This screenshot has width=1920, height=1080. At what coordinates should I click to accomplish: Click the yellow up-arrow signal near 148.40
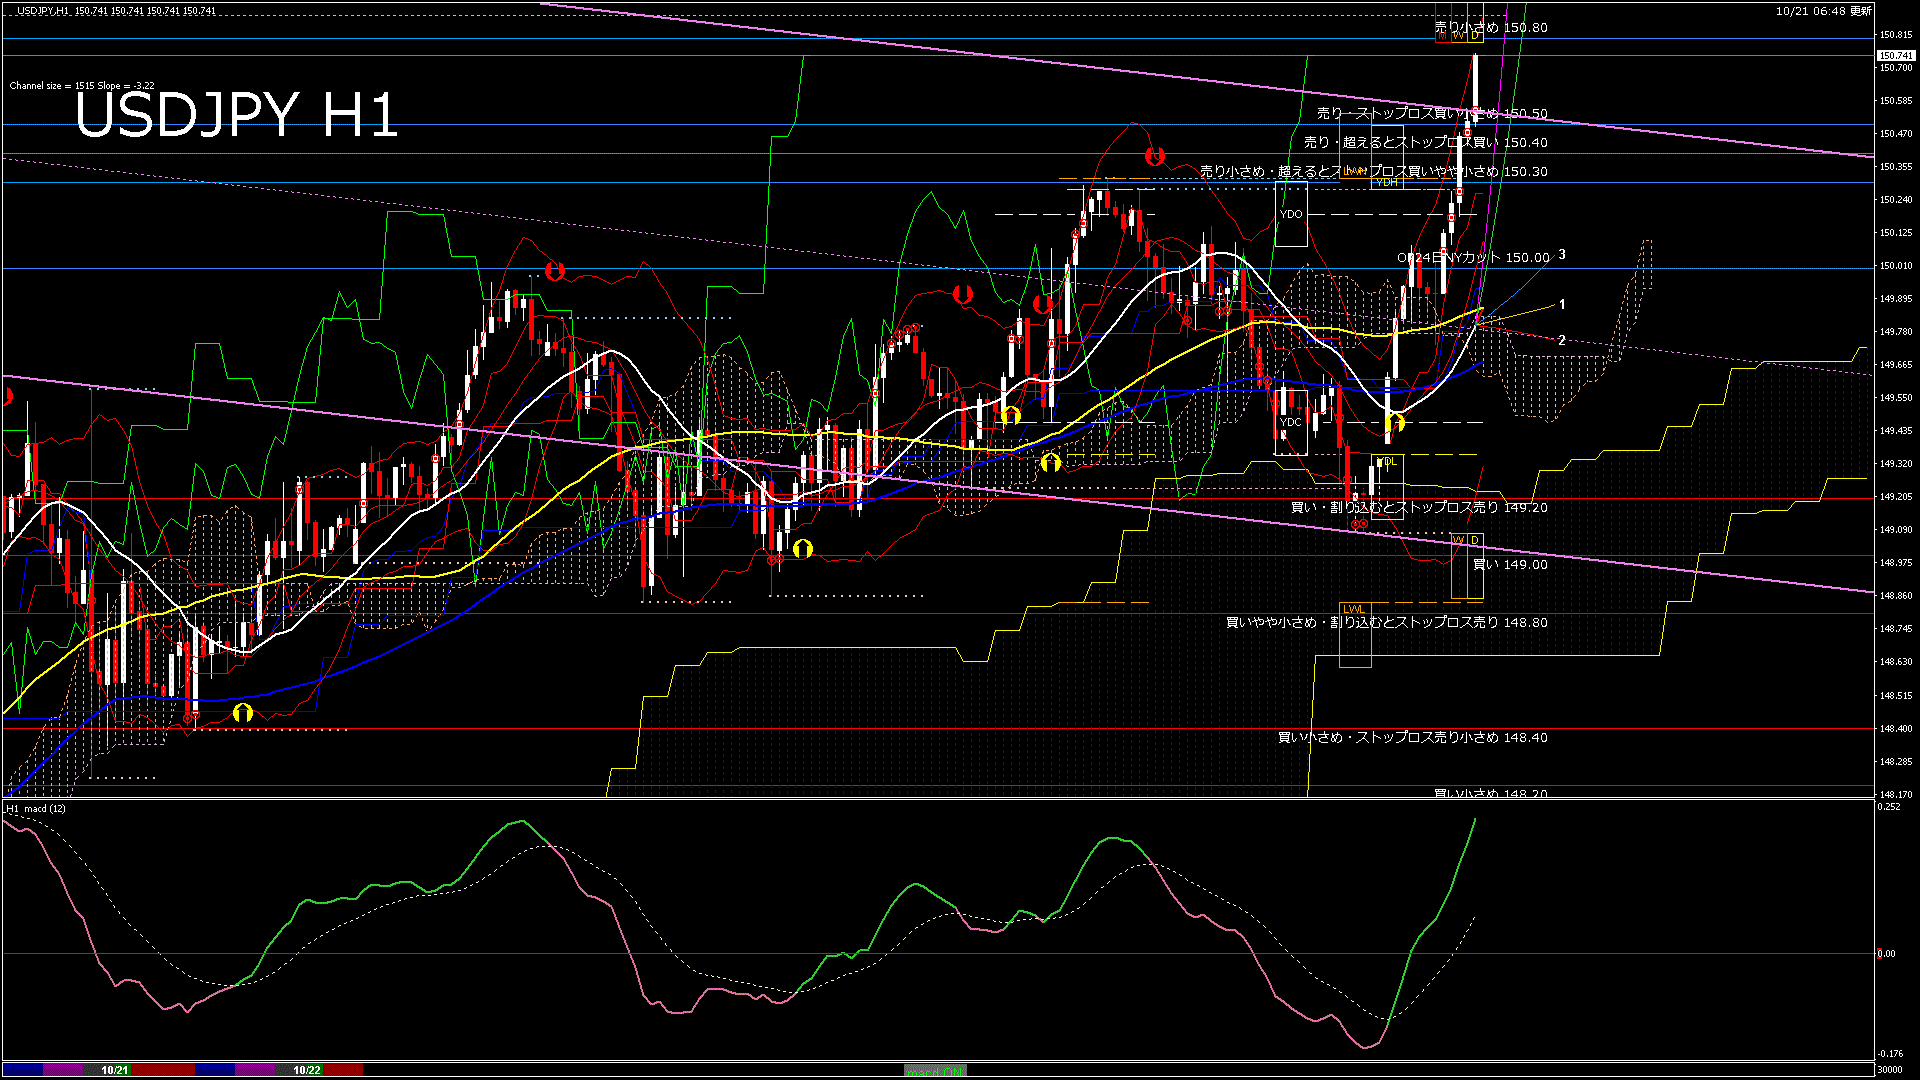click(x=243, y=713)
